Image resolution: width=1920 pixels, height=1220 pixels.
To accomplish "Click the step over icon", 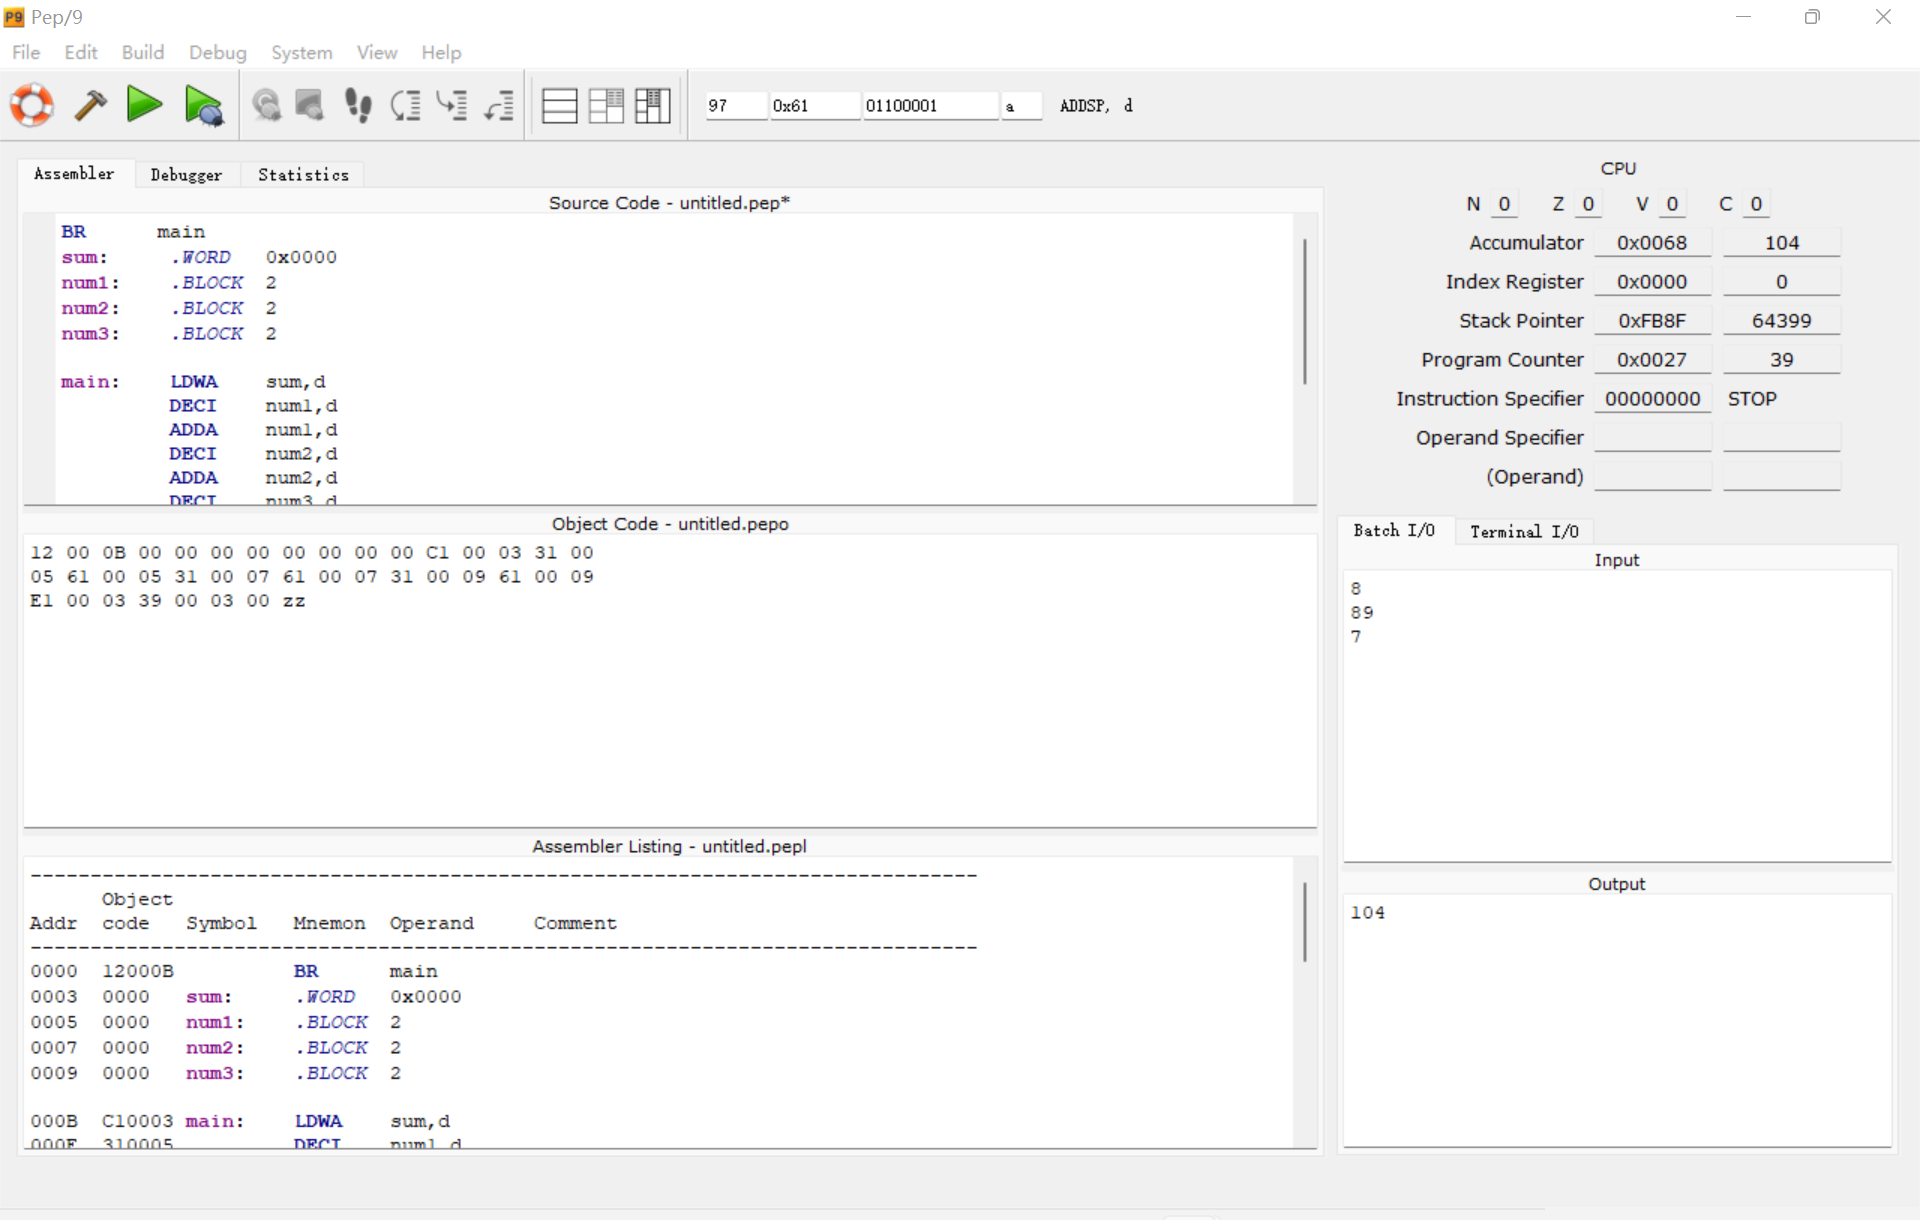I will click(405, 105).
